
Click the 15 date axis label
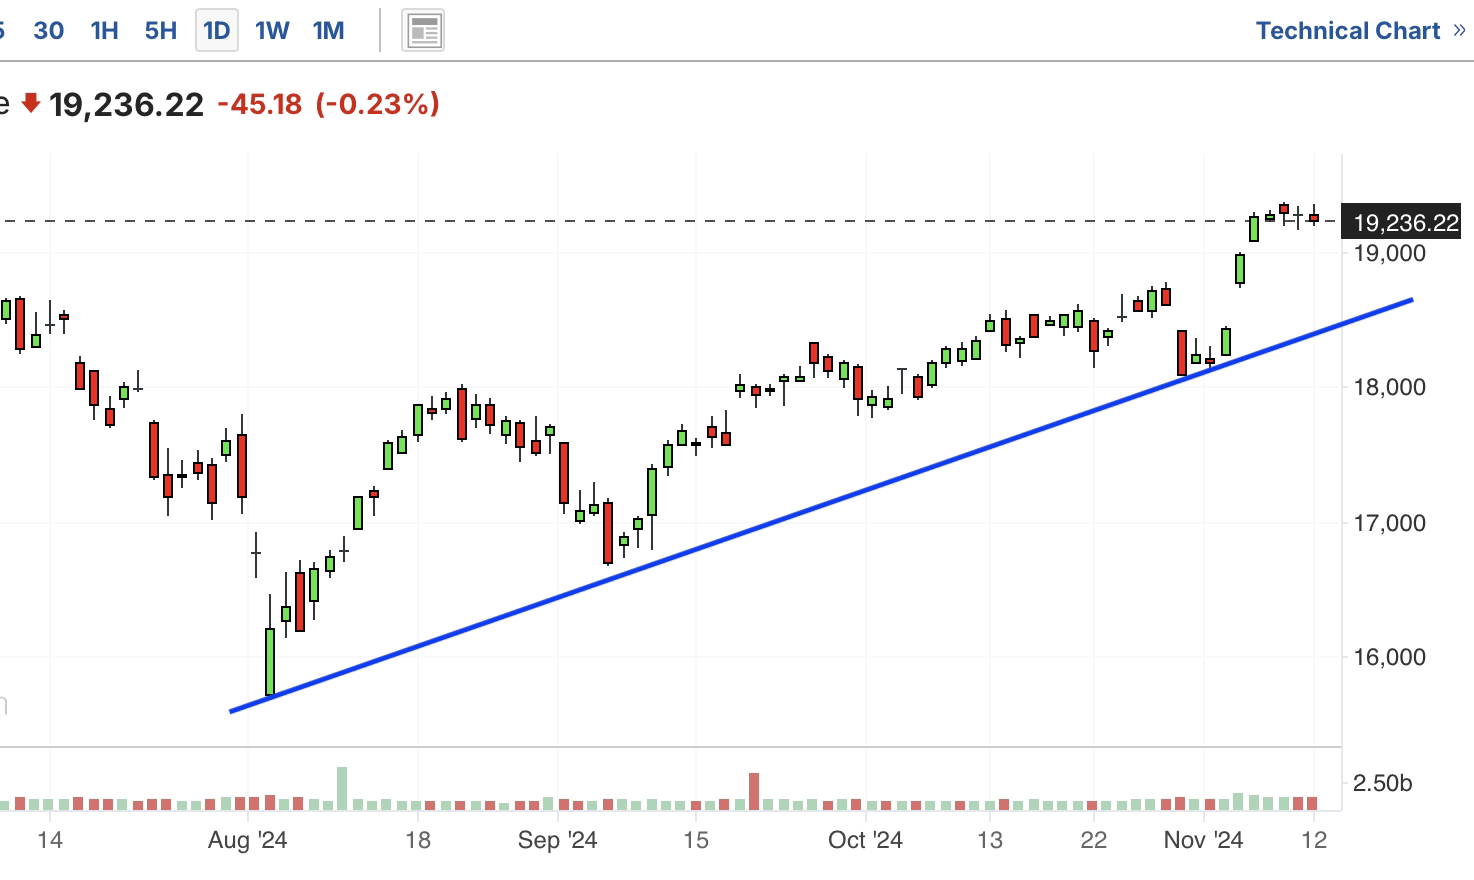click(696, 840)
